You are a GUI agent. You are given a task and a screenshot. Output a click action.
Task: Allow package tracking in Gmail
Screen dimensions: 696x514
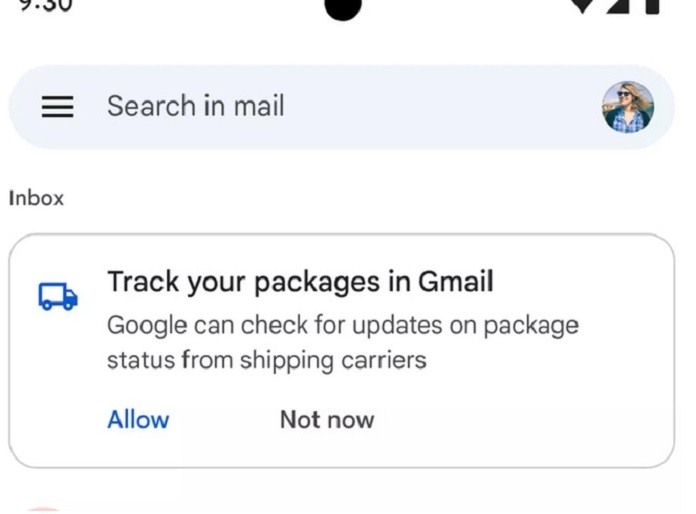[138, 419]
